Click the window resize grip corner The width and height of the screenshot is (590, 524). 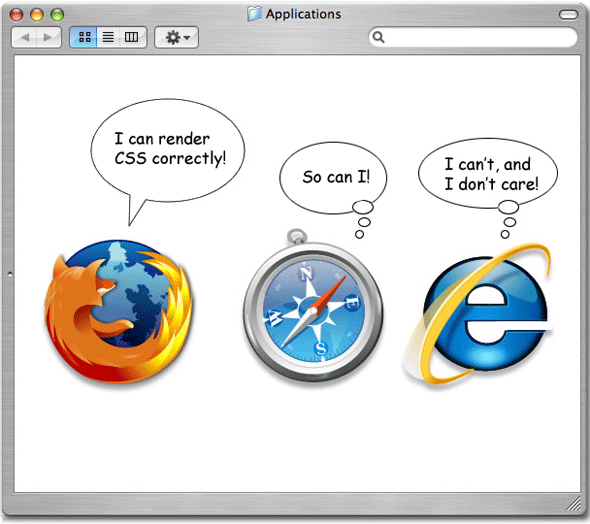[574, 504]
